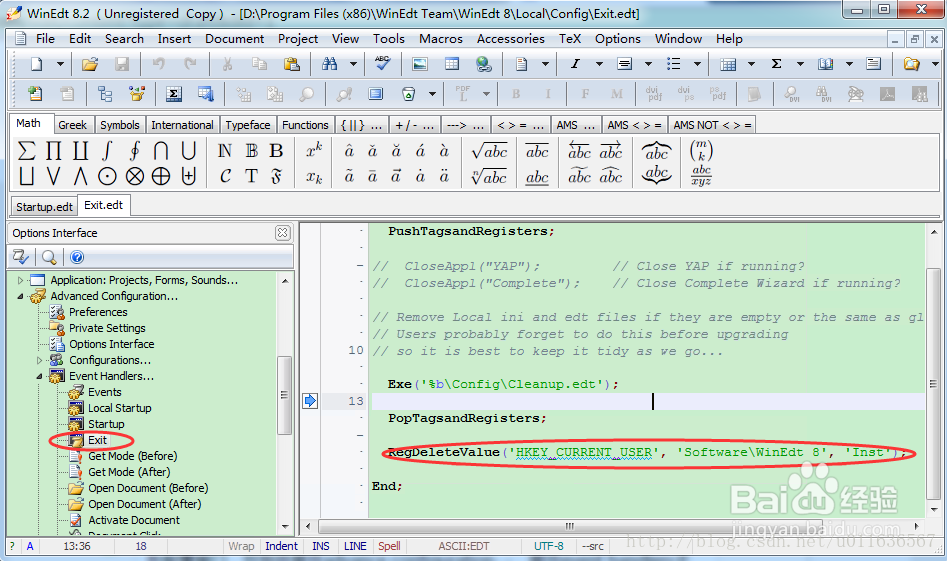Image resolution: width=947 pixels, height=561 pixels.
Task: Click the insert table icon
Action: tap(452, 64)
